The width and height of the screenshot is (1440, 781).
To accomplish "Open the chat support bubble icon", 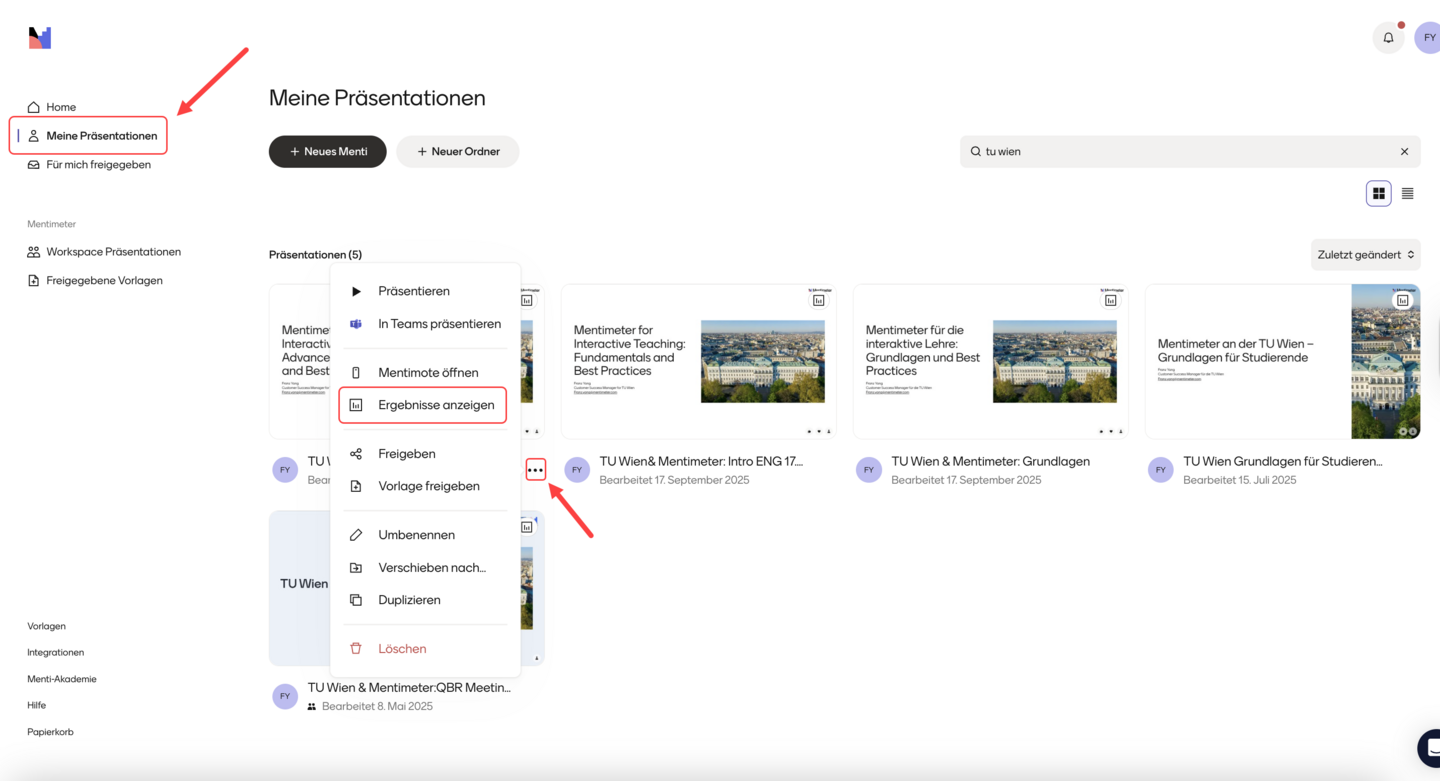I will [1430, 747].
